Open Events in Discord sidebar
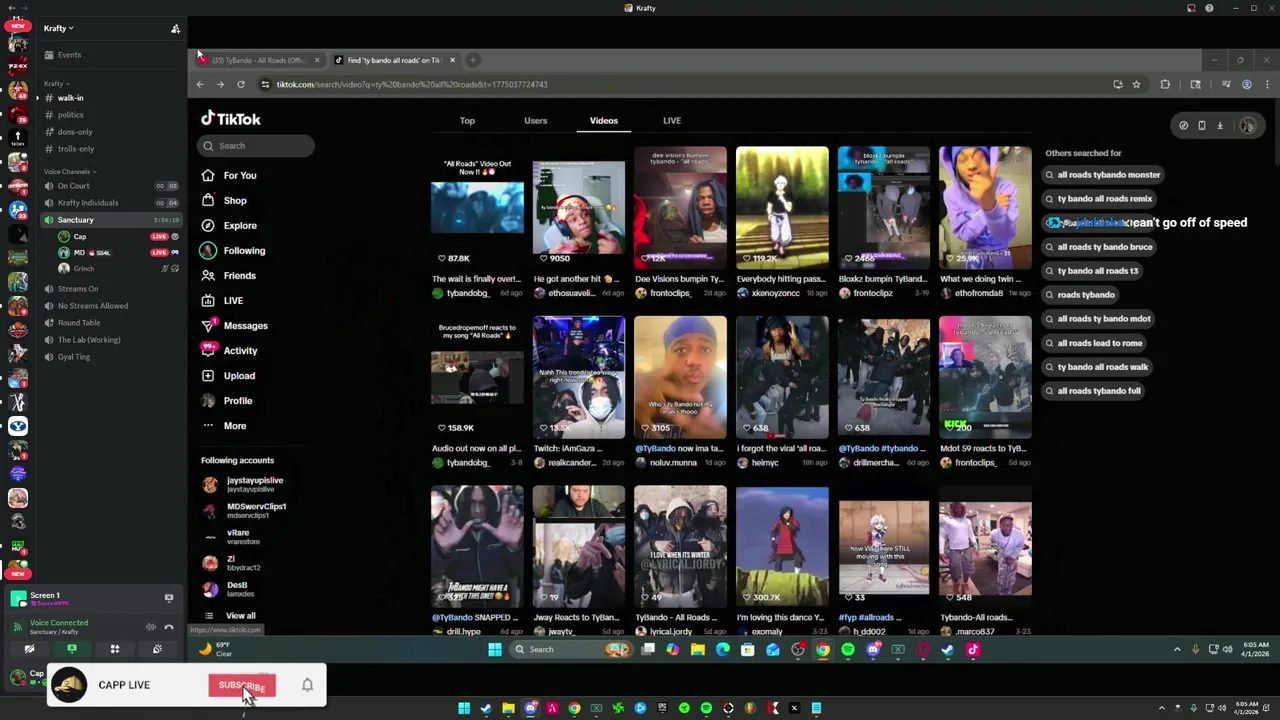The image size is (1280, 720). 110,55
